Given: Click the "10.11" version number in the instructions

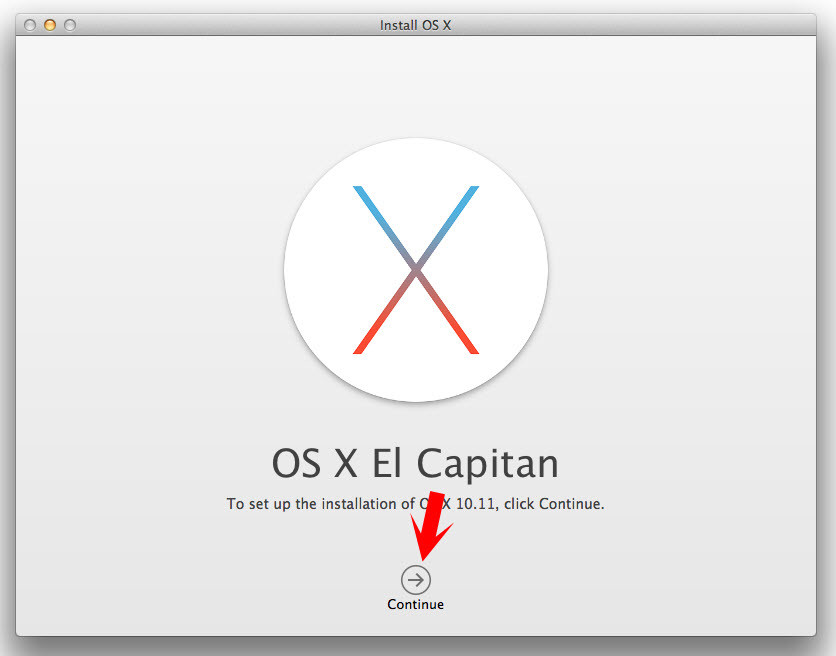Looking at the screenshot, I should pos(478,504).
